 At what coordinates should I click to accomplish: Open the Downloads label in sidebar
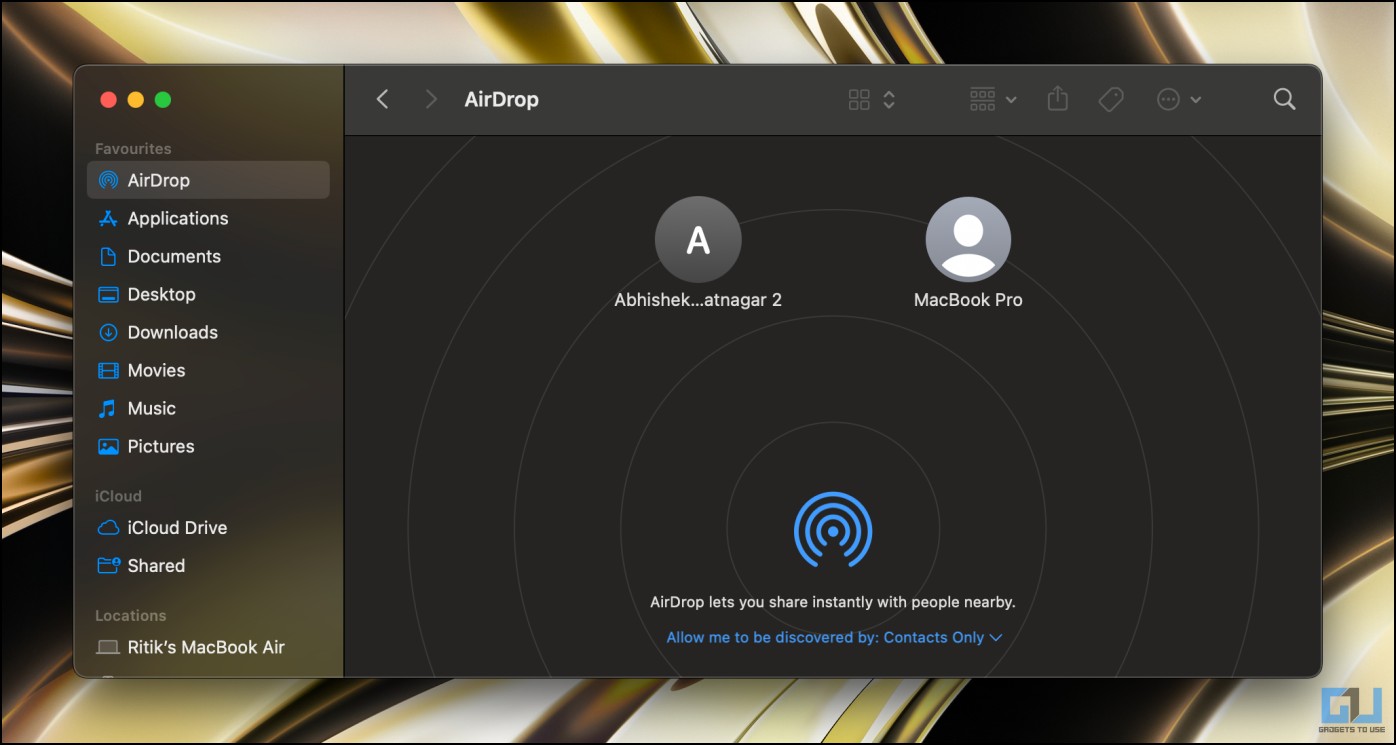173,333
